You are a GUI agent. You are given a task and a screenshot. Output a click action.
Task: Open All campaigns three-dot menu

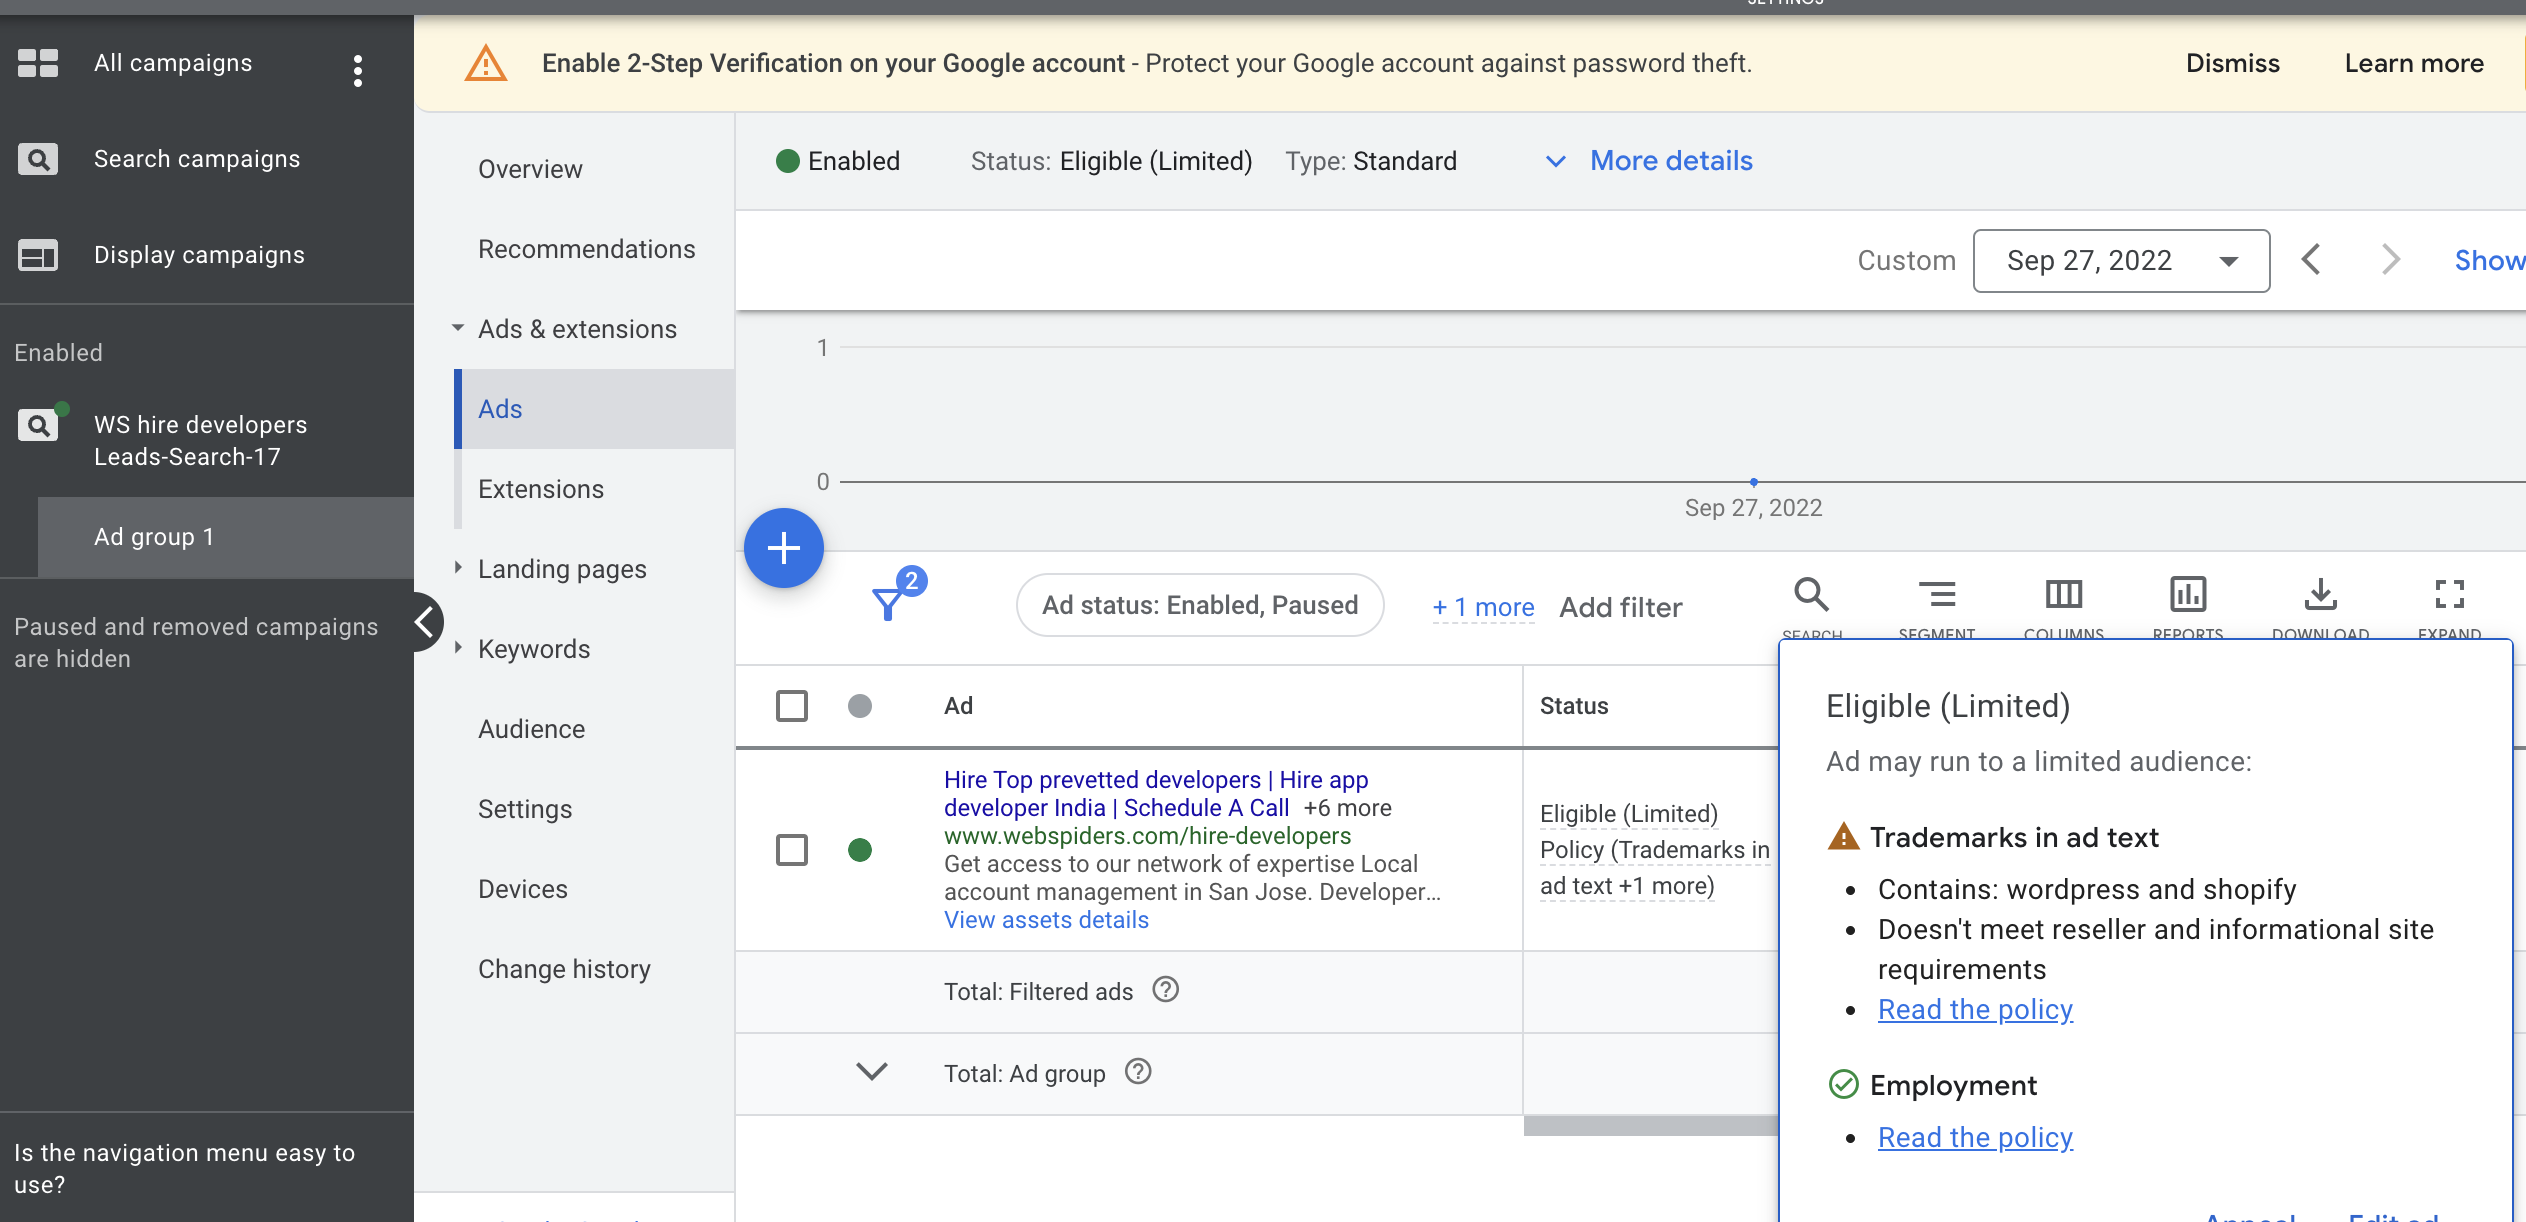pos(358,70)
